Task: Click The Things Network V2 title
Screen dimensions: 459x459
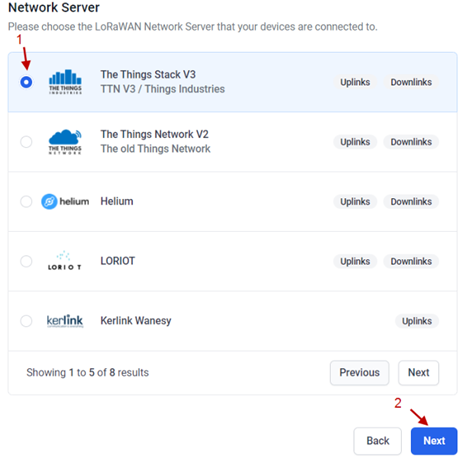Action: (x=154, y=134)
